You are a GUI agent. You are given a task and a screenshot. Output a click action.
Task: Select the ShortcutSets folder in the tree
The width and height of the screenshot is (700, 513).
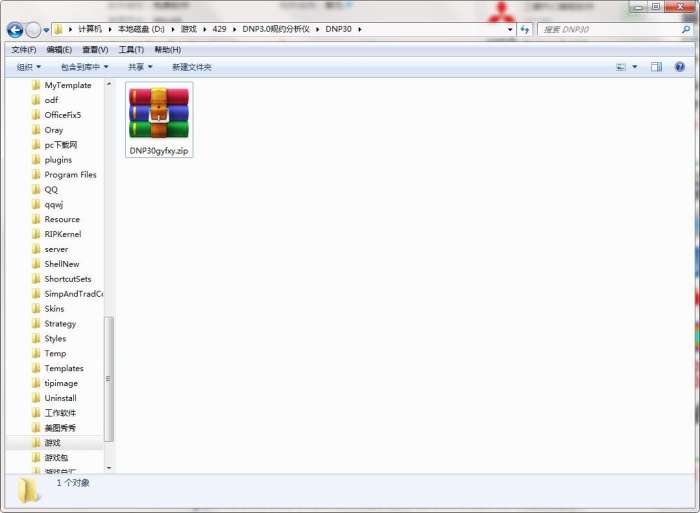[x=62, y=279]
